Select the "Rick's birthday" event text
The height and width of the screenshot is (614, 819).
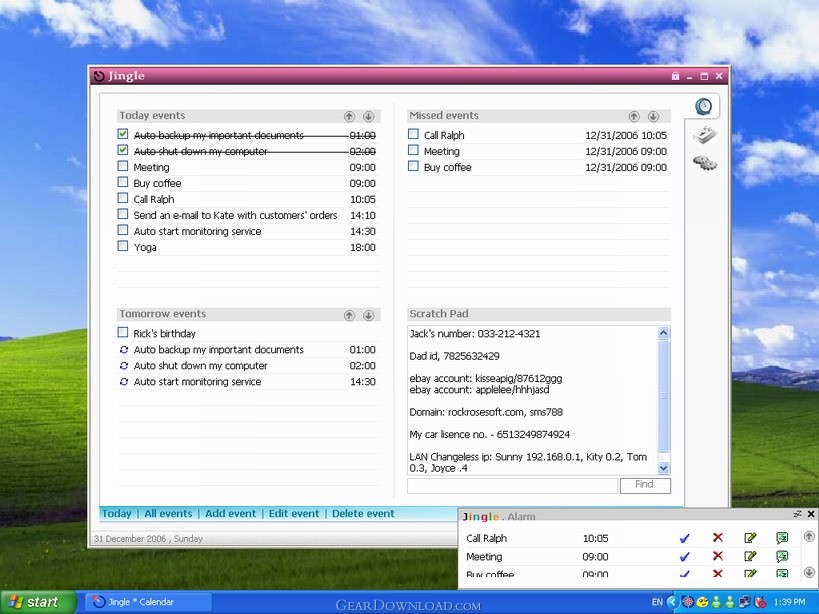165,334
